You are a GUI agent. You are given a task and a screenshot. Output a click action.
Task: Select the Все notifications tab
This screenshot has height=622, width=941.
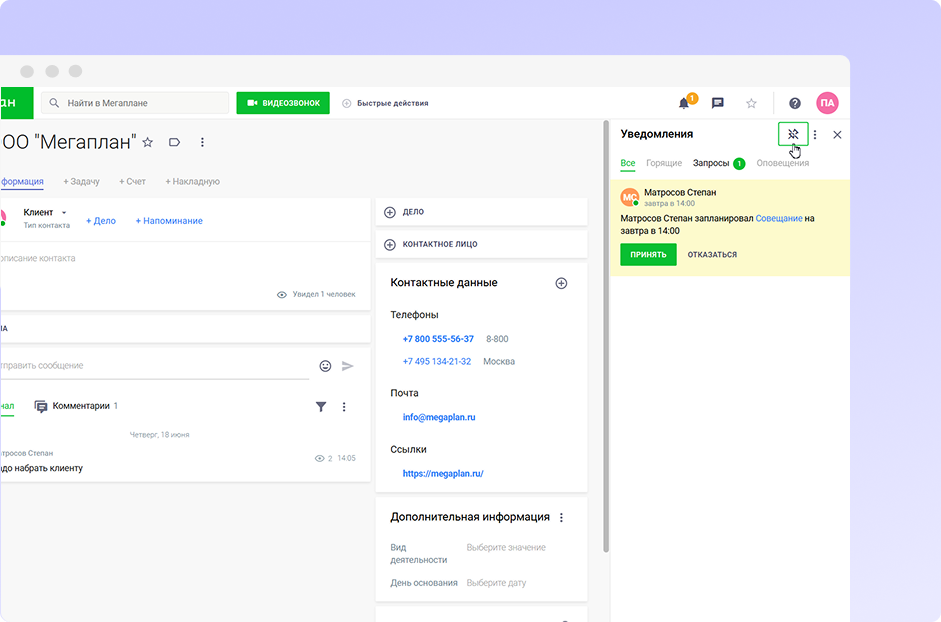point(628,163)
